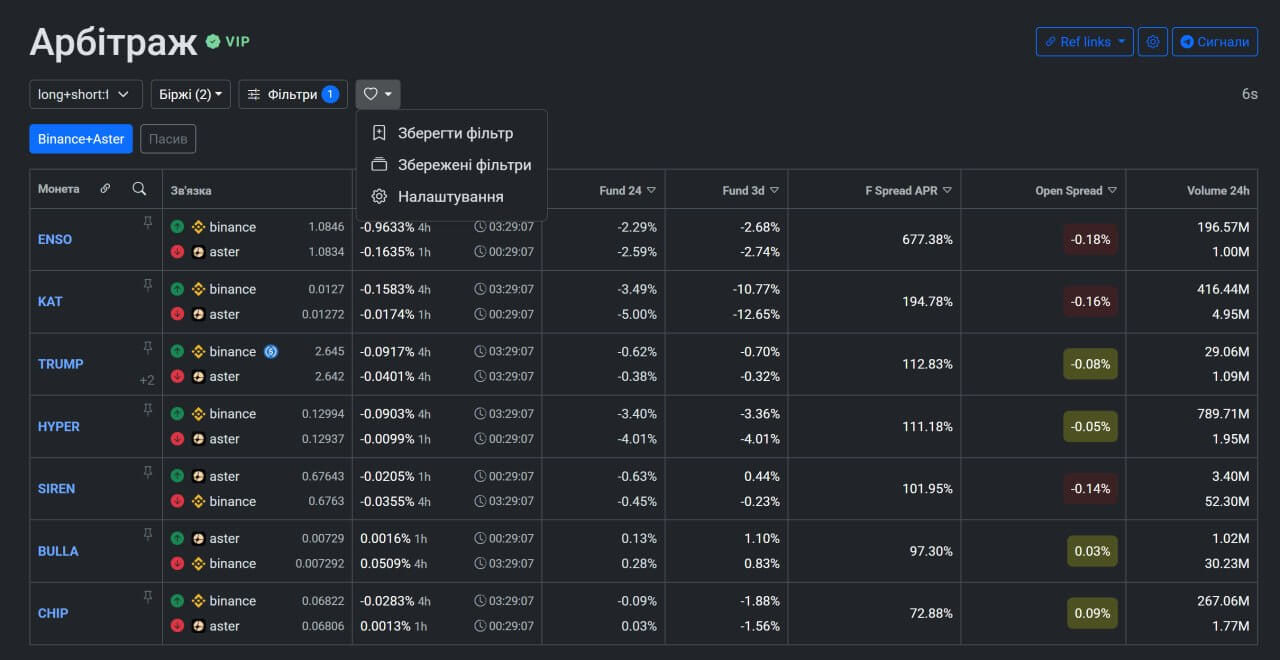
Task: Pin the BULLA row
Action: 148,534
